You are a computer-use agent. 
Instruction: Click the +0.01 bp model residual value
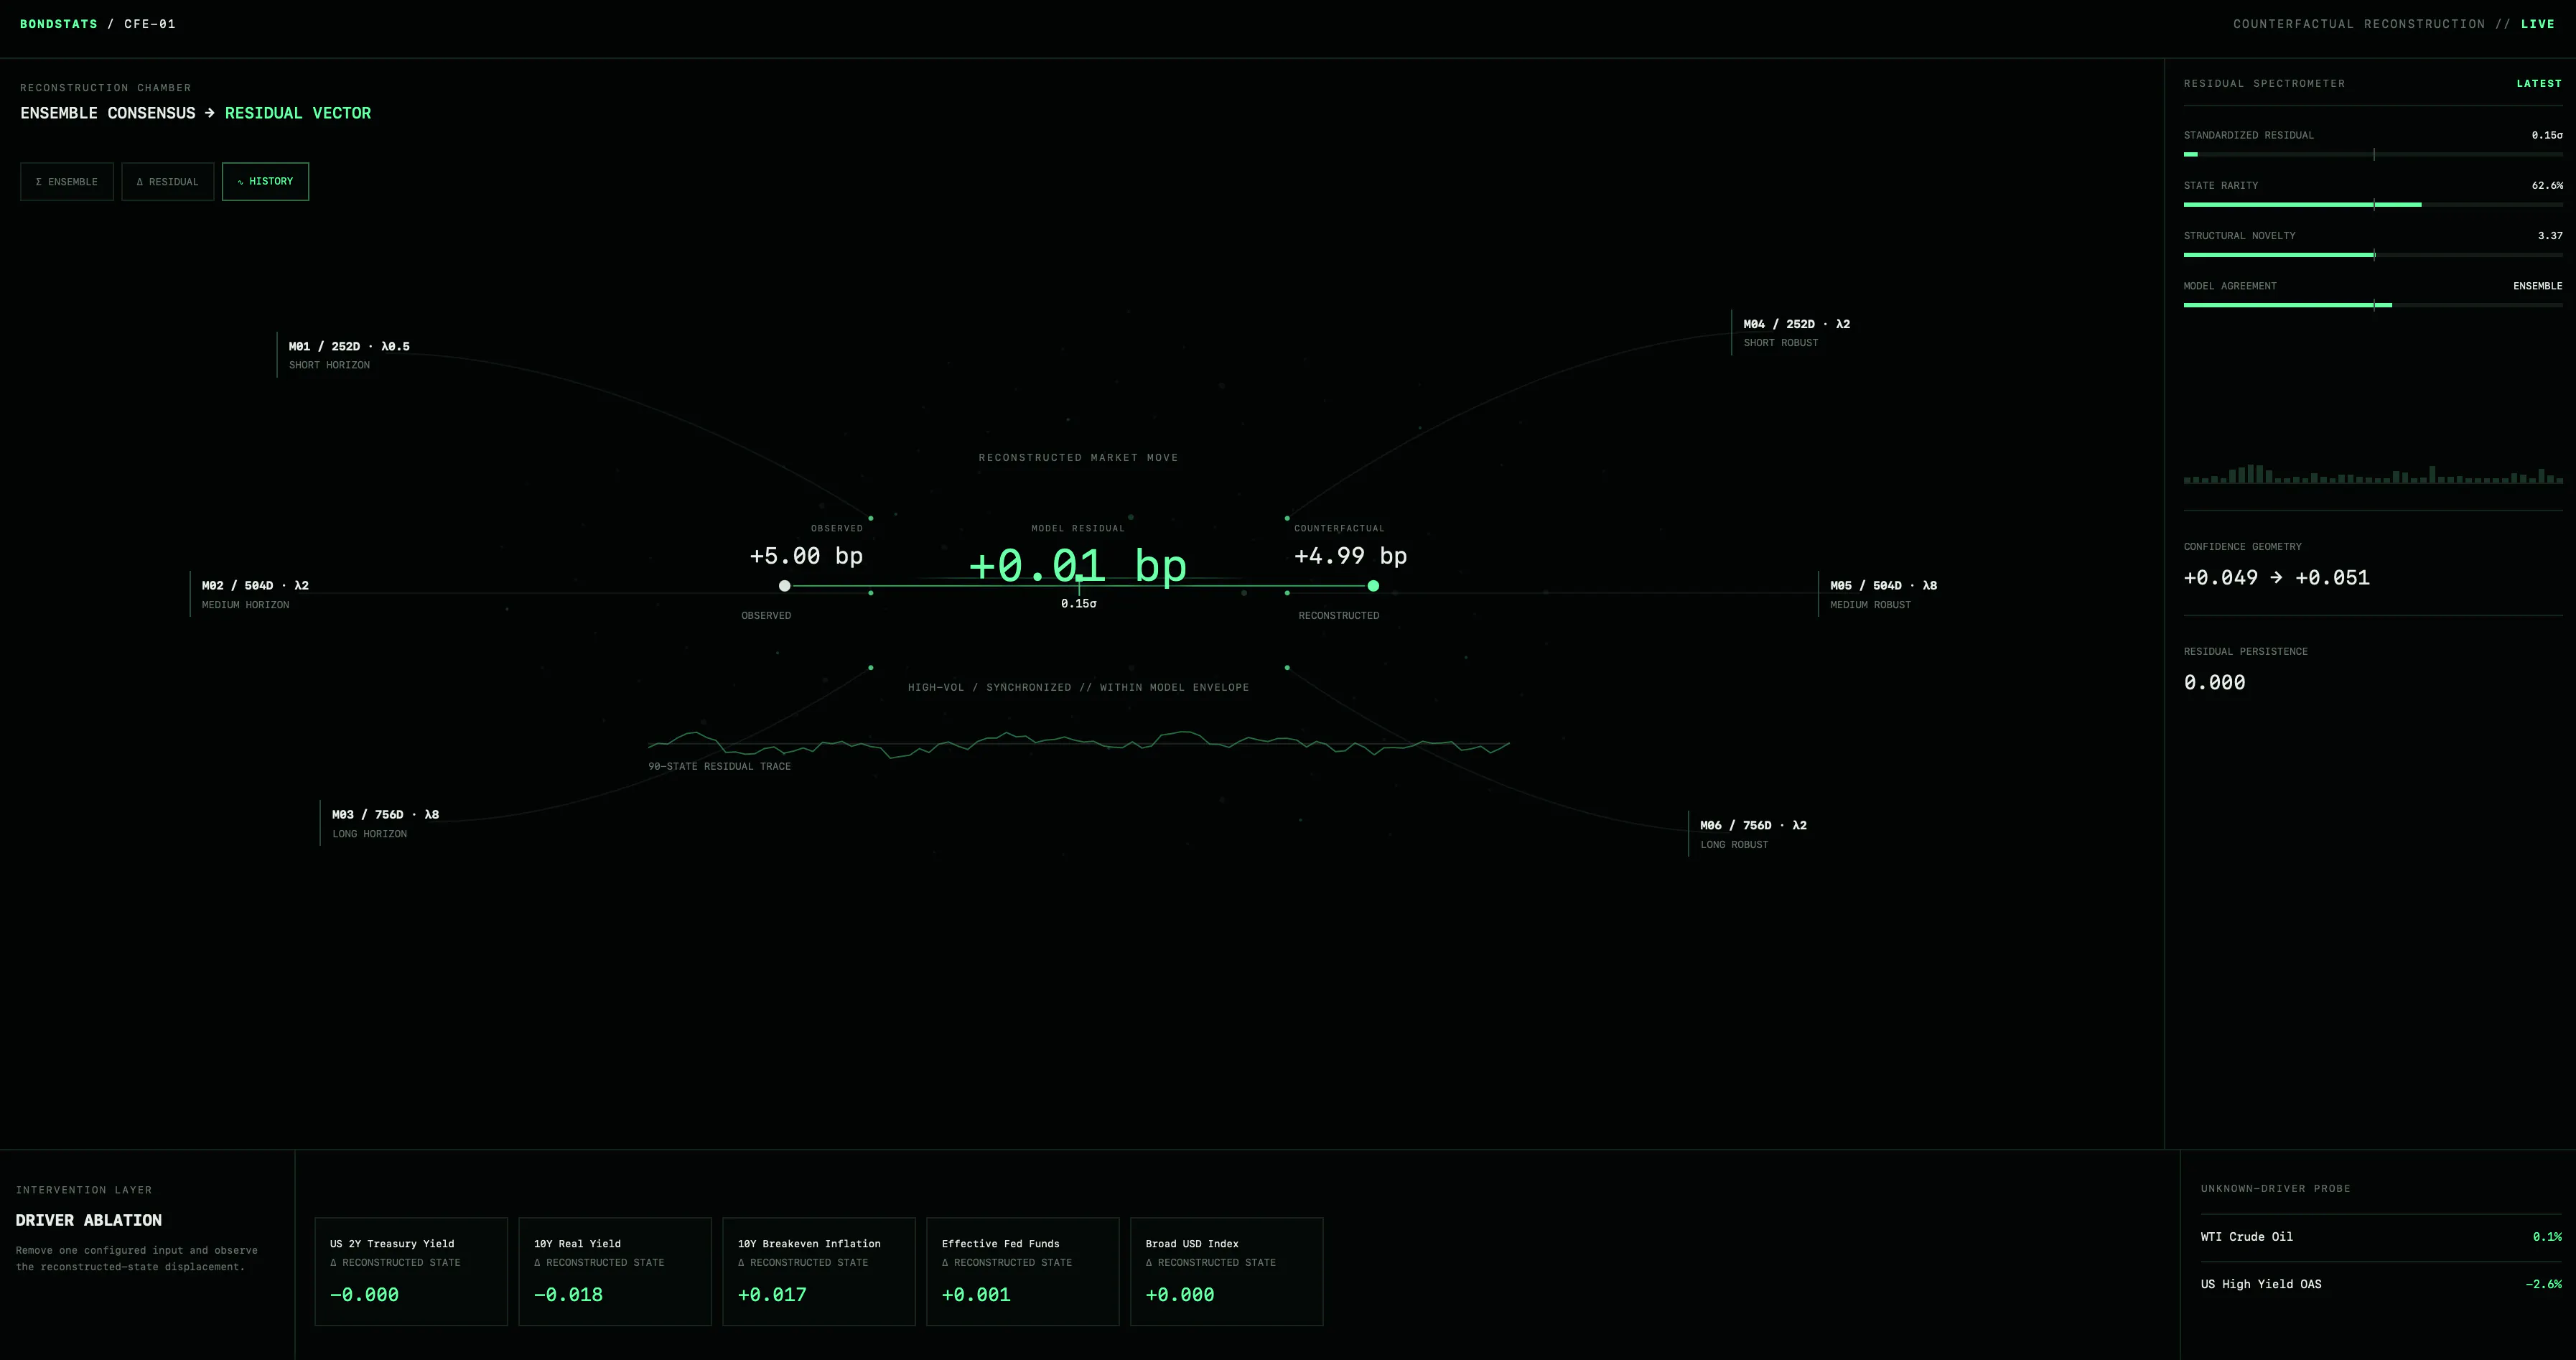(1078, 566)
